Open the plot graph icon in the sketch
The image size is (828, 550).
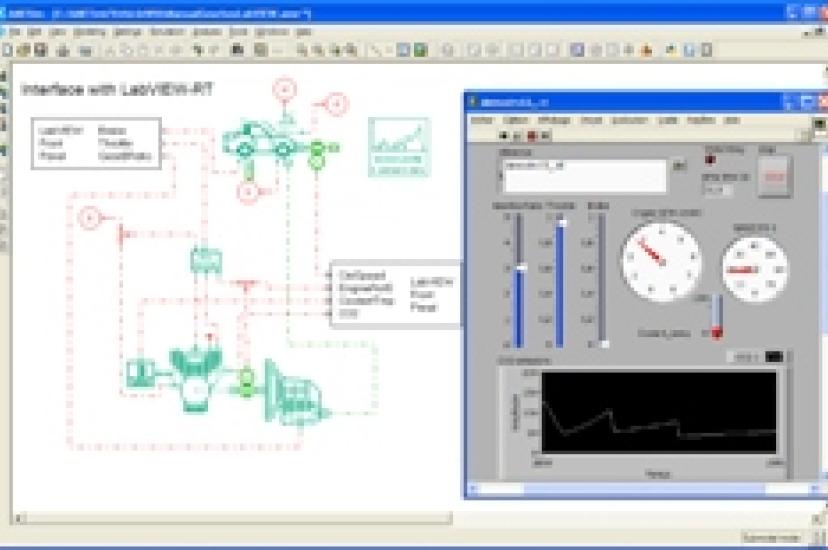[397, 147]
